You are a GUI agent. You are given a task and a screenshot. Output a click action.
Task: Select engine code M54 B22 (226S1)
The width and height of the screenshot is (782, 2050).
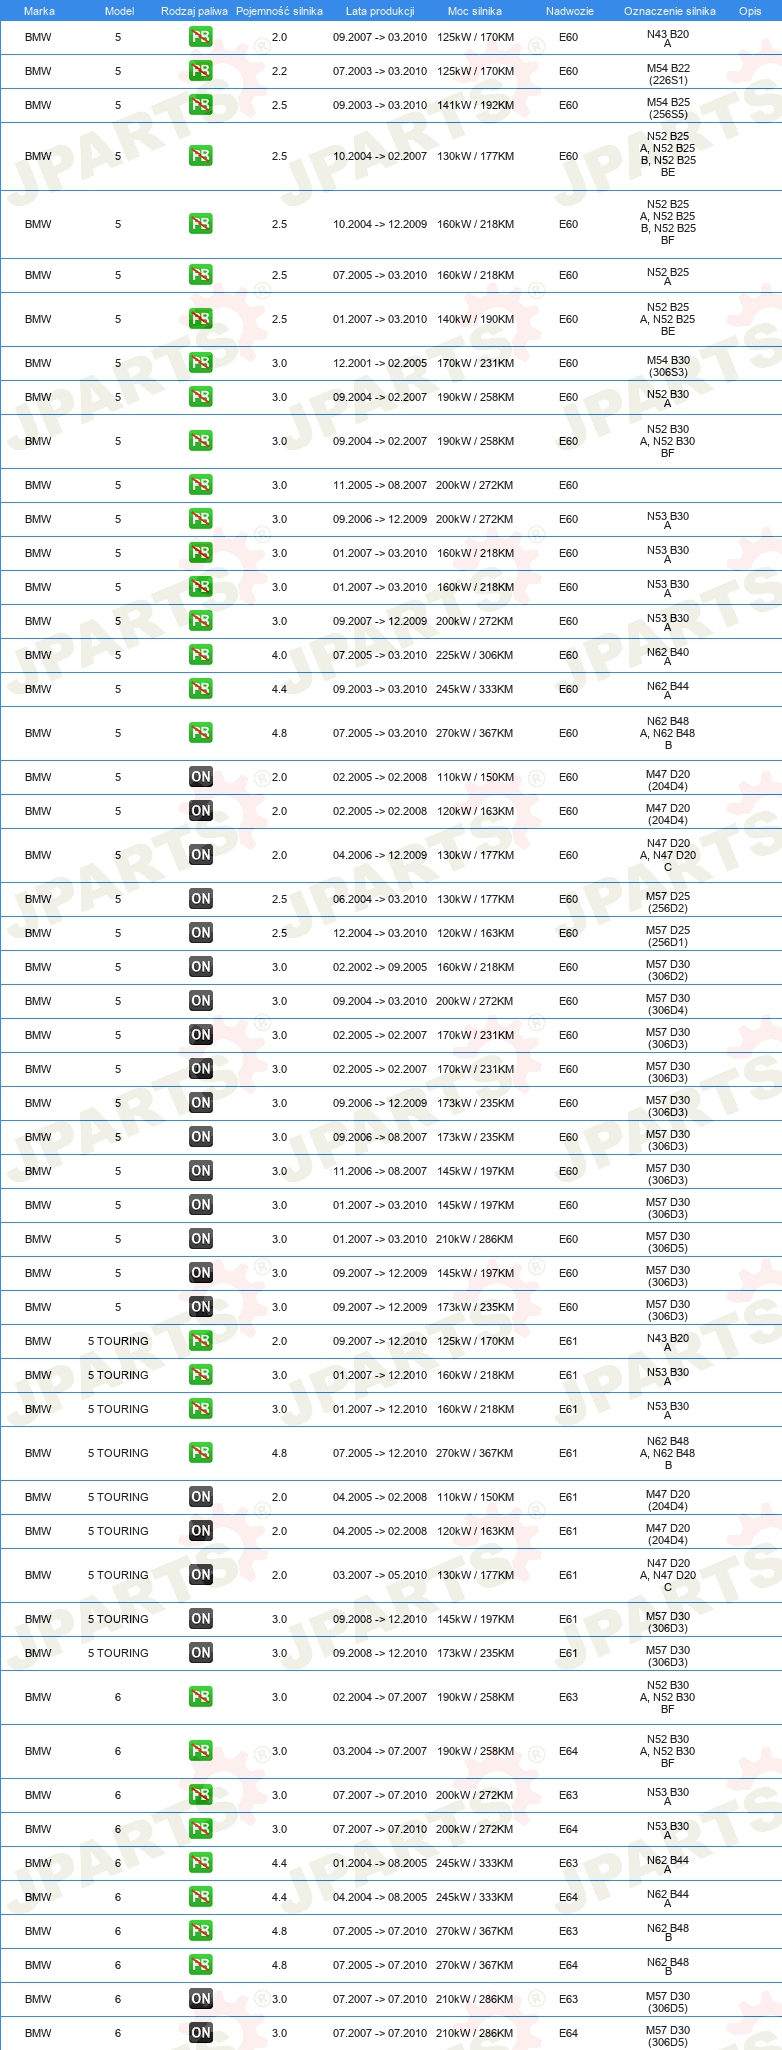pyautogui.click(x=668, y=74)
